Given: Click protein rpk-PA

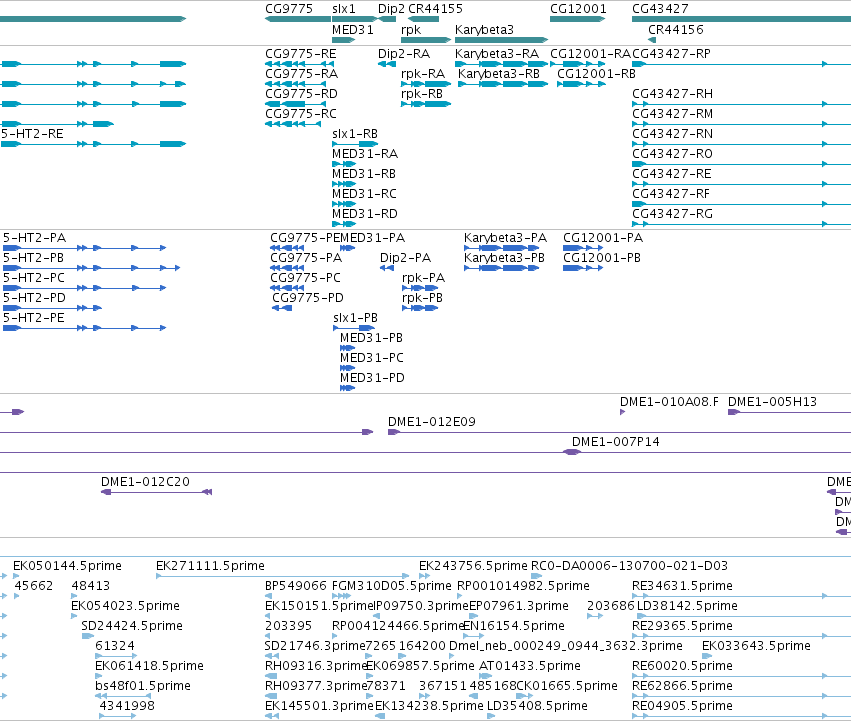Looking at the screenshot, I should coord(423,278).
